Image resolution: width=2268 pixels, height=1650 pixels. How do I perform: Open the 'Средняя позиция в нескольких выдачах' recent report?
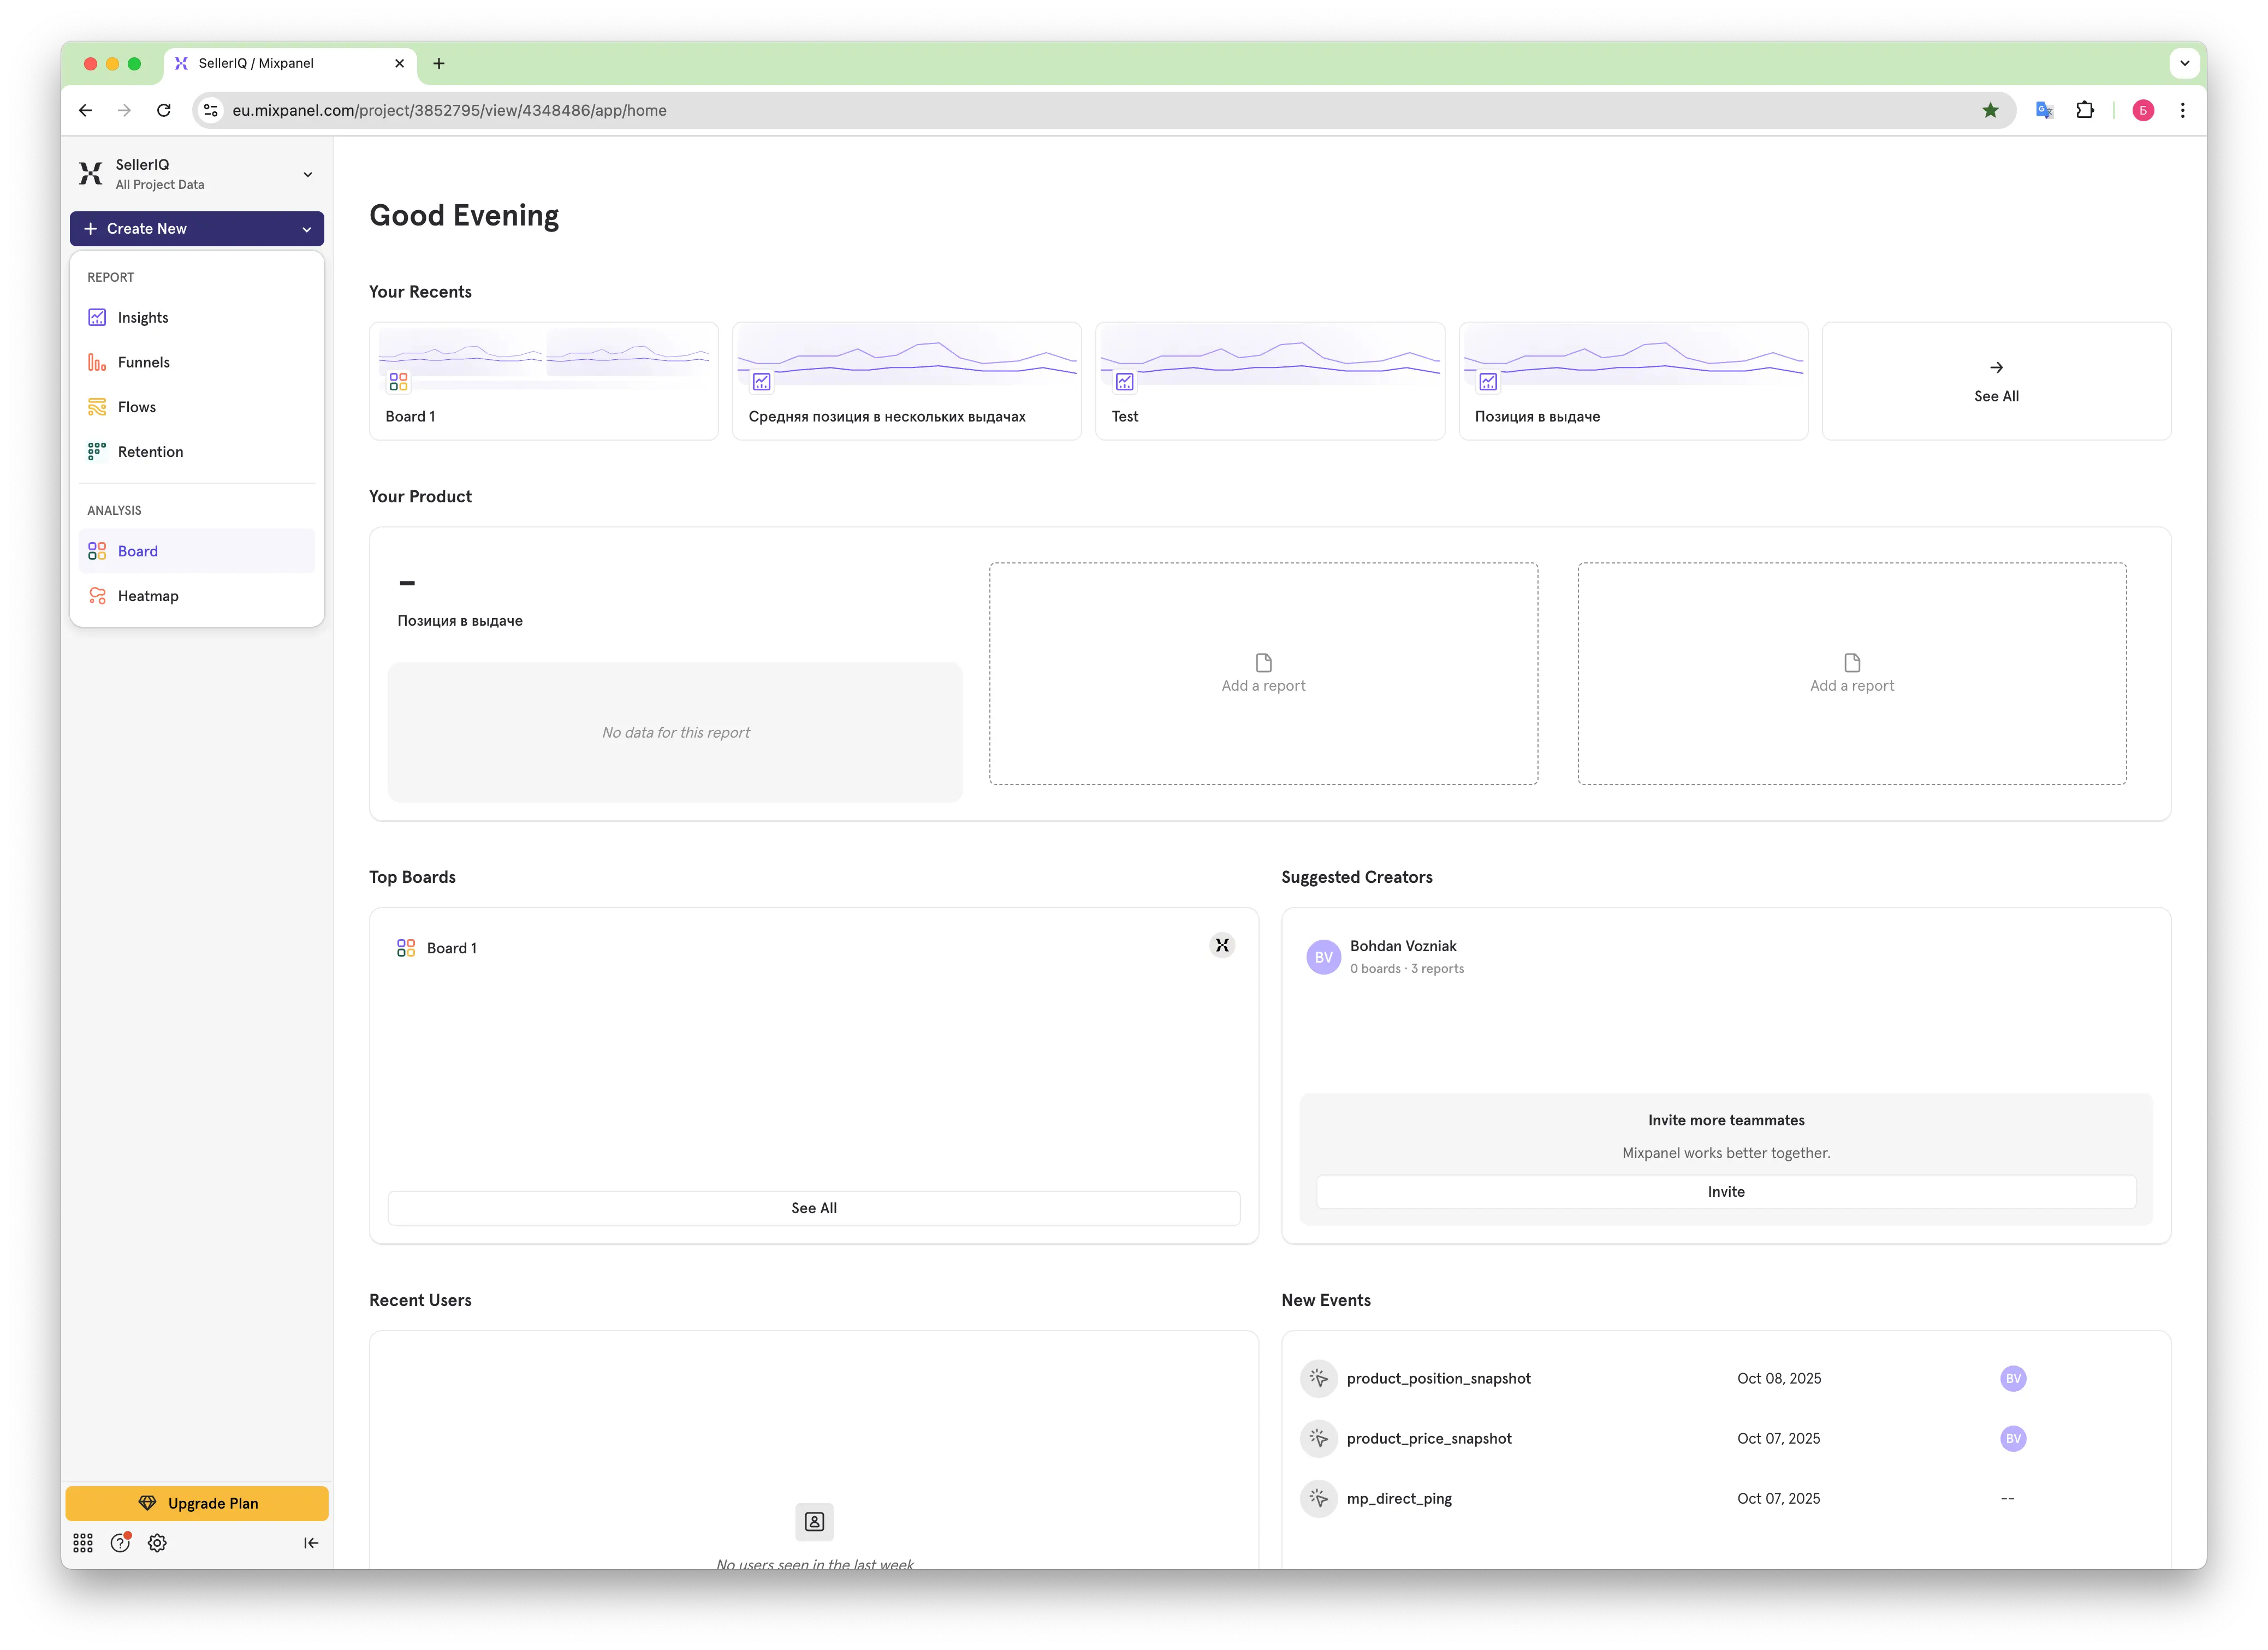[907, 381]
